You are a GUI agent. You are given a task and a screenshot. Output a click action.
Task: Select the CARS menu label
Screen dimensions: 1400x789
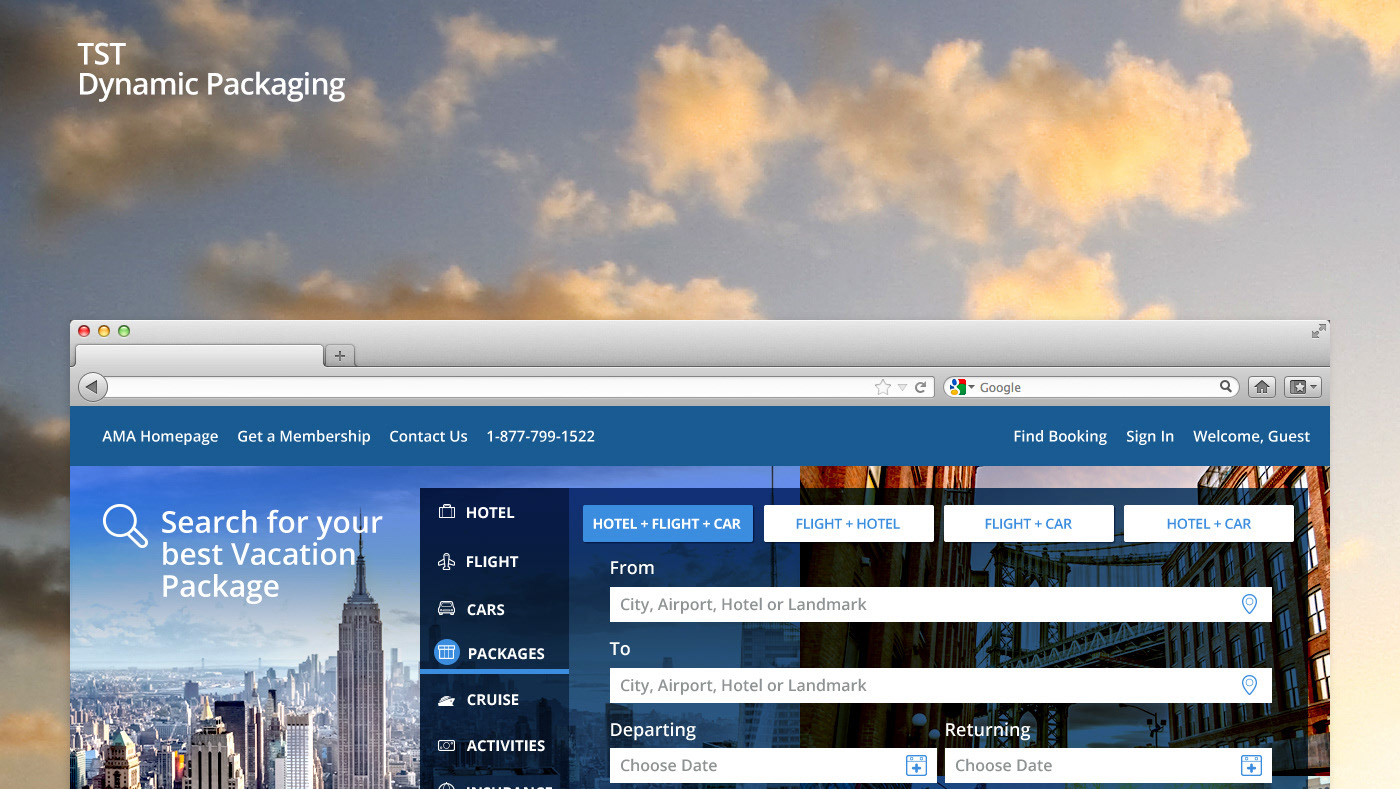[x=486, y=610]
